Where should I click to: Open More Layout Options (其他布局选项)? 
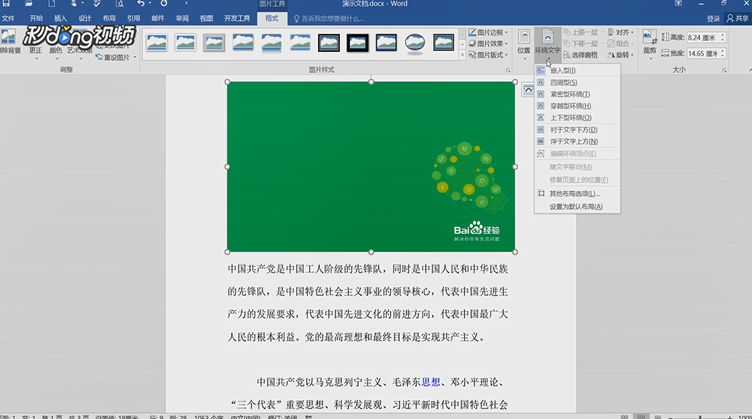577,194
